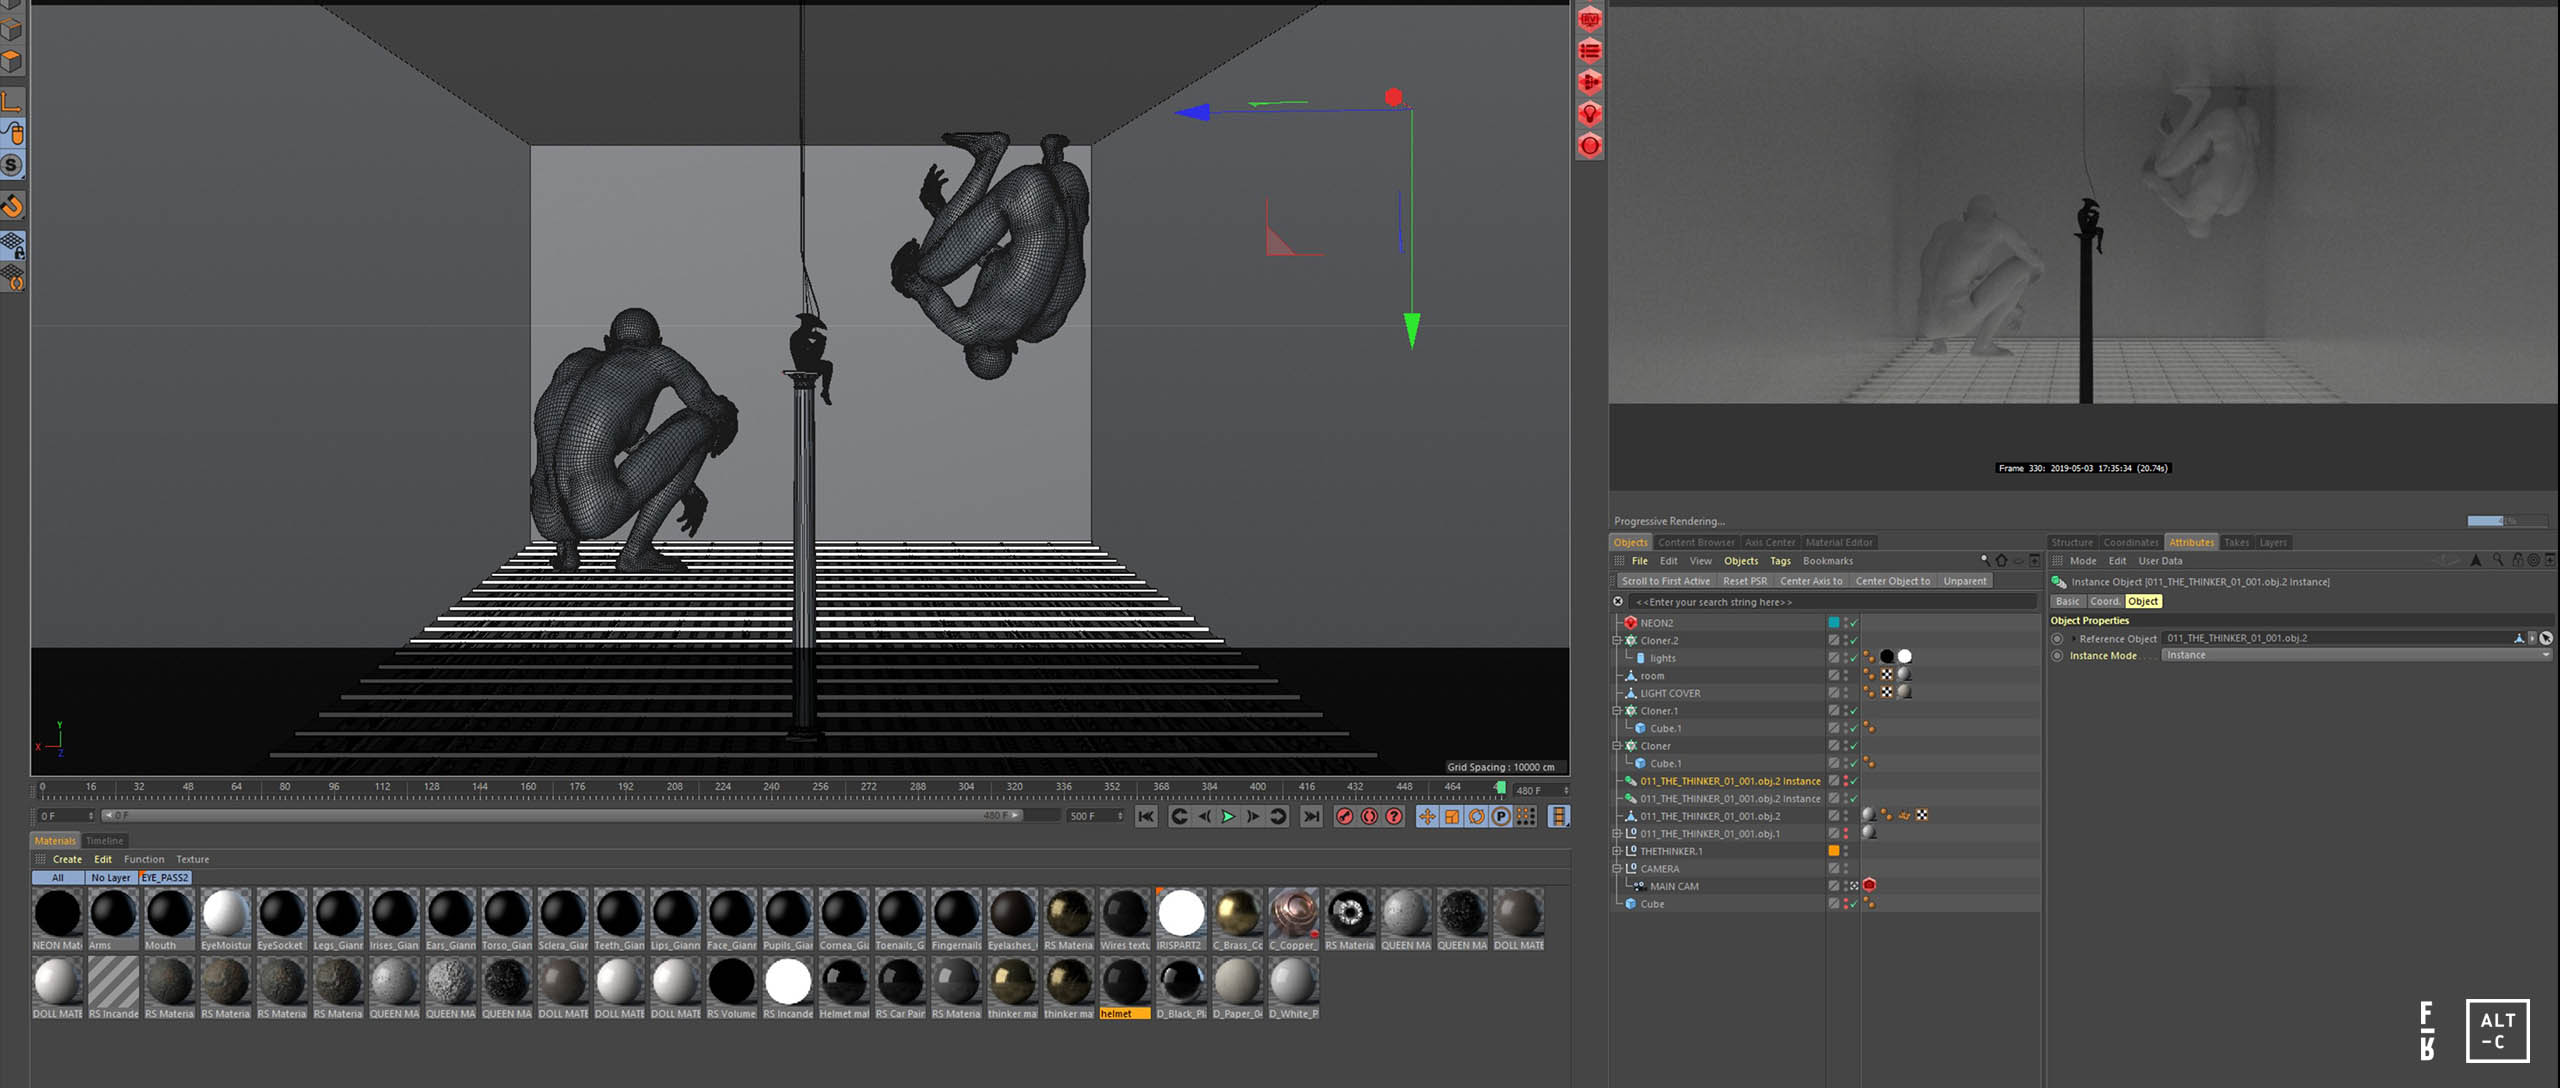This screenshot has width=2560, height=1088.
Task: Toggle Viewport Solo S icon
Action: tap(12, 165)
